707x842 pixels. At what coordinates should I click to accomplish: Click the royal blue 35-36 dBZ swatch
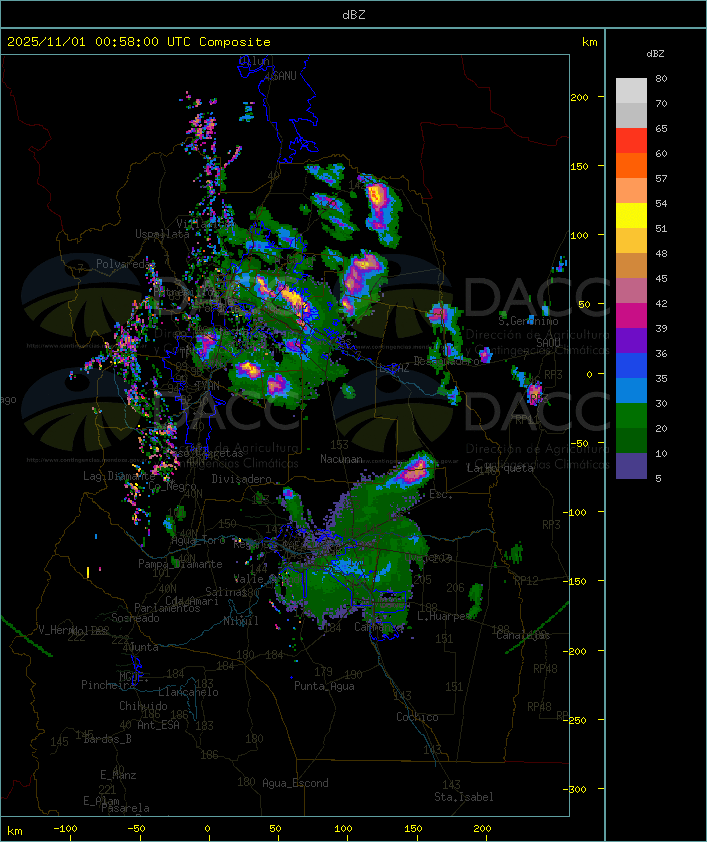pyautogui.click(x=631, y=366)
